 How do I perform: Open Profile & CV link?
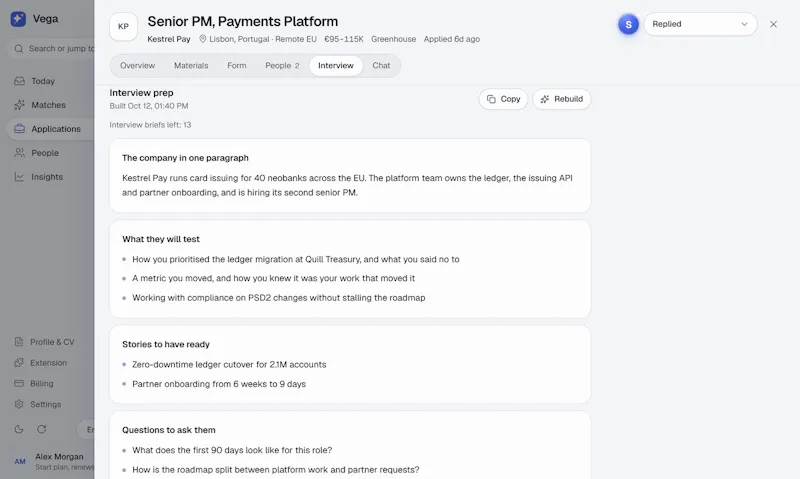click(52, 342)
